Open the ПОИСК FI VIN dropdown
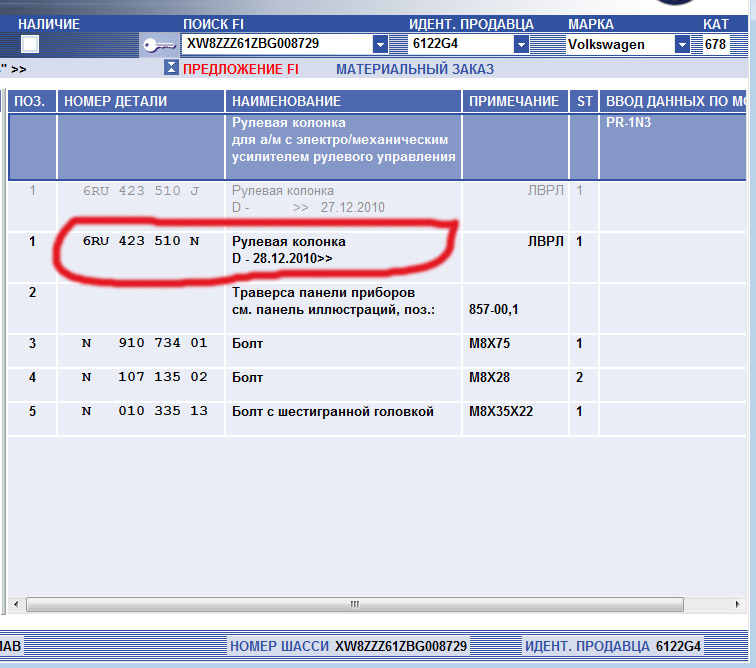The image size is (756, 668). [380, 44]
